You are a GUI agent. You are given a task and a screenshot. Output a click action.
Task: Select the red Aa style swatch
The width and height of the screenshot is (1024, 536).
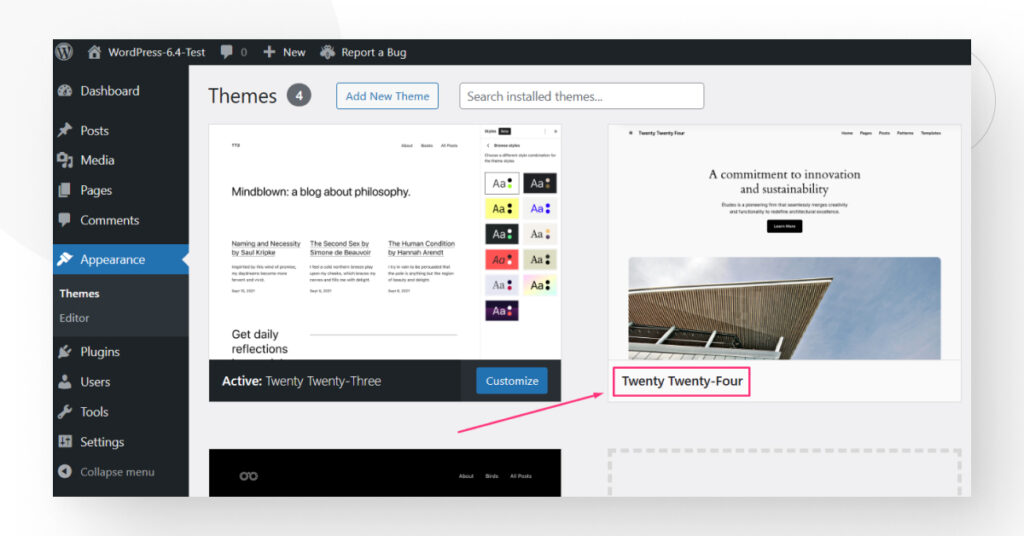[502, 260]
